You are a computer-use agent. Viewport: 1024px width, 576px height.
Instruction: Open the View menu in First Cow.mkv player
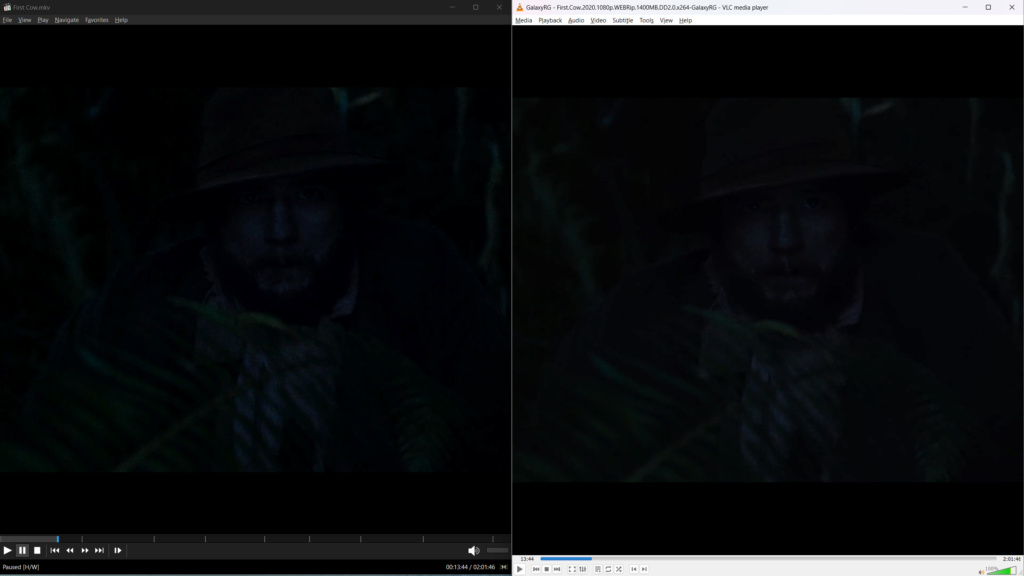[25, 20]
